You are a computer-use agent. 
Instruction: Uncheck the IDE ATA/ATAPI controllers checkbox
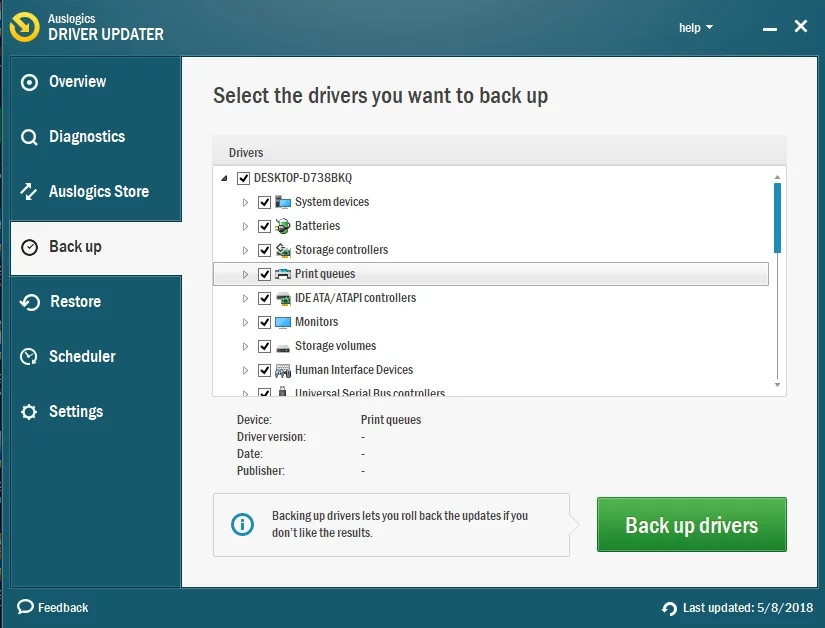point(264,298)
